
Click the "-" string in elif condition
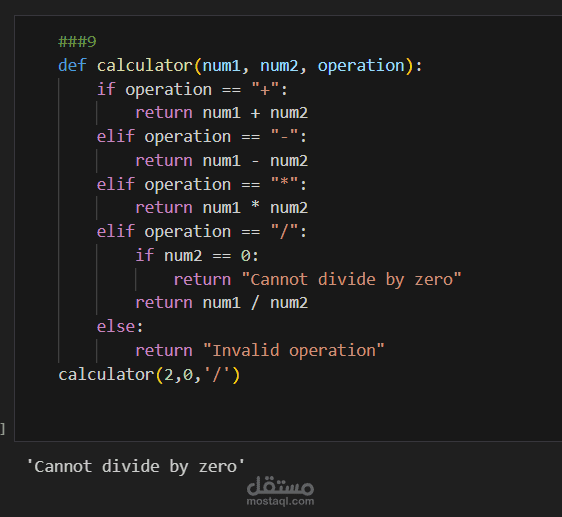284,137
